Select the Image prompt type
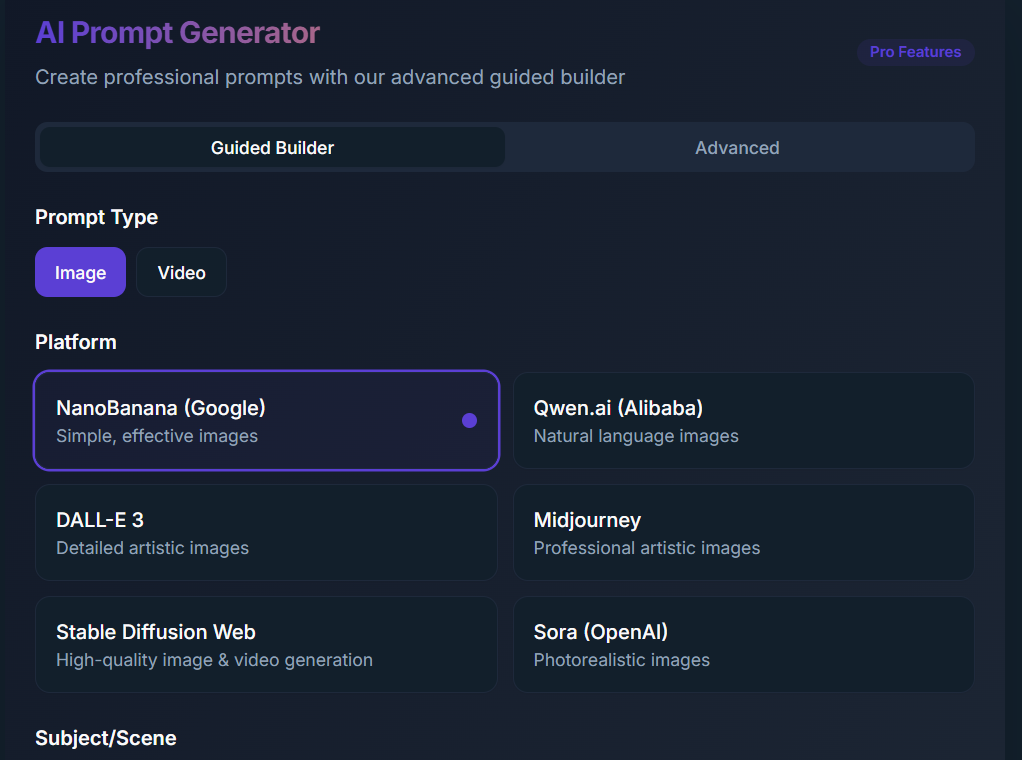Screen dimensions: 1022x760 80,271
